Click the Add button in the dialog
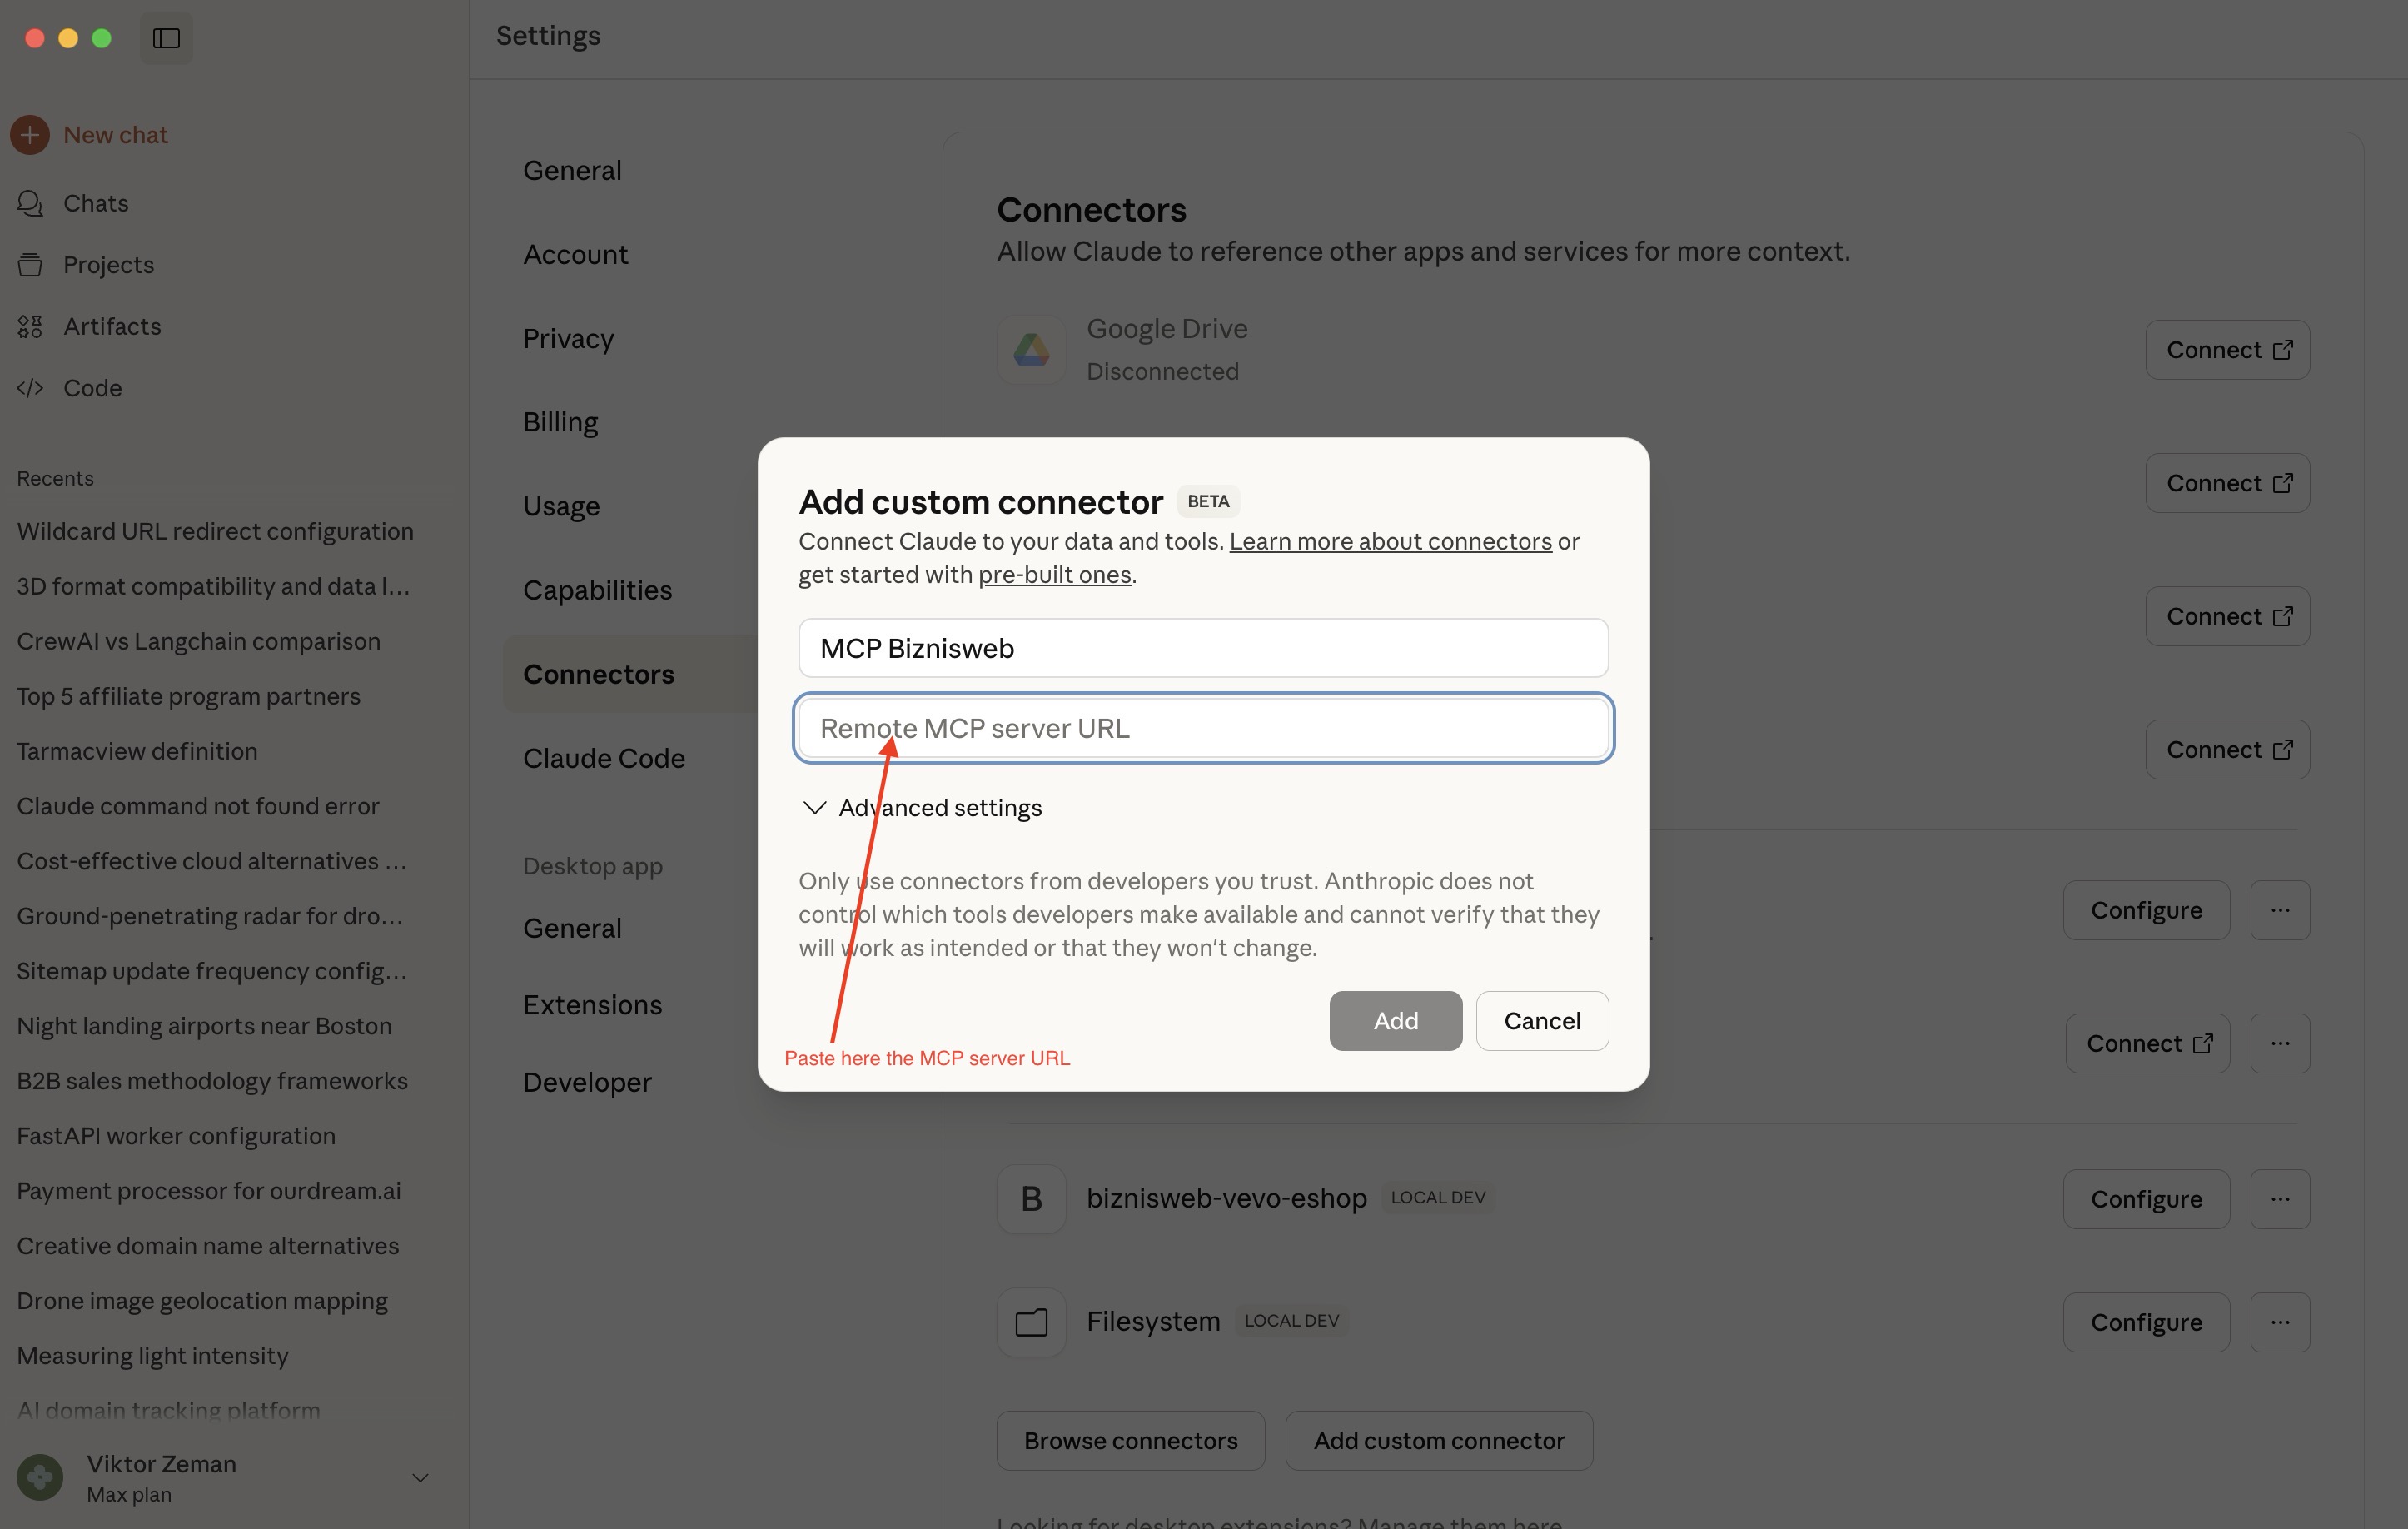 [x=1395, y=1020]
